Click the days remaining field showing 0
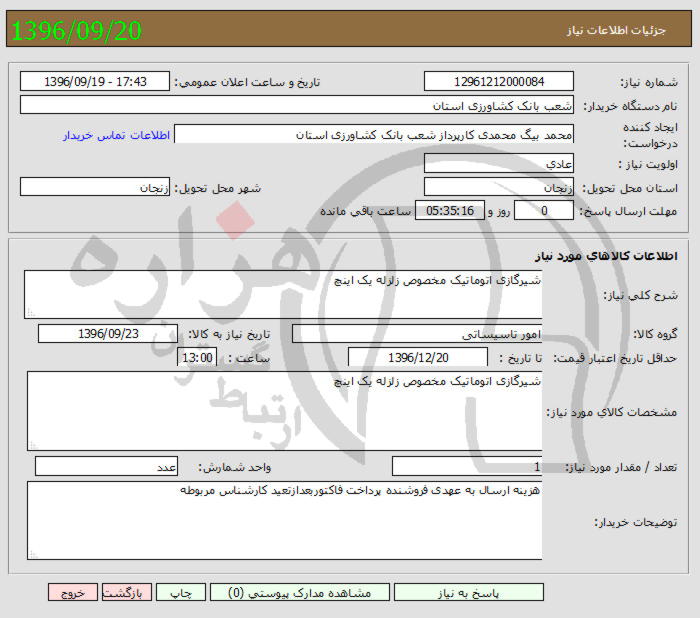 pyautogui.click(x=544, y=210)
